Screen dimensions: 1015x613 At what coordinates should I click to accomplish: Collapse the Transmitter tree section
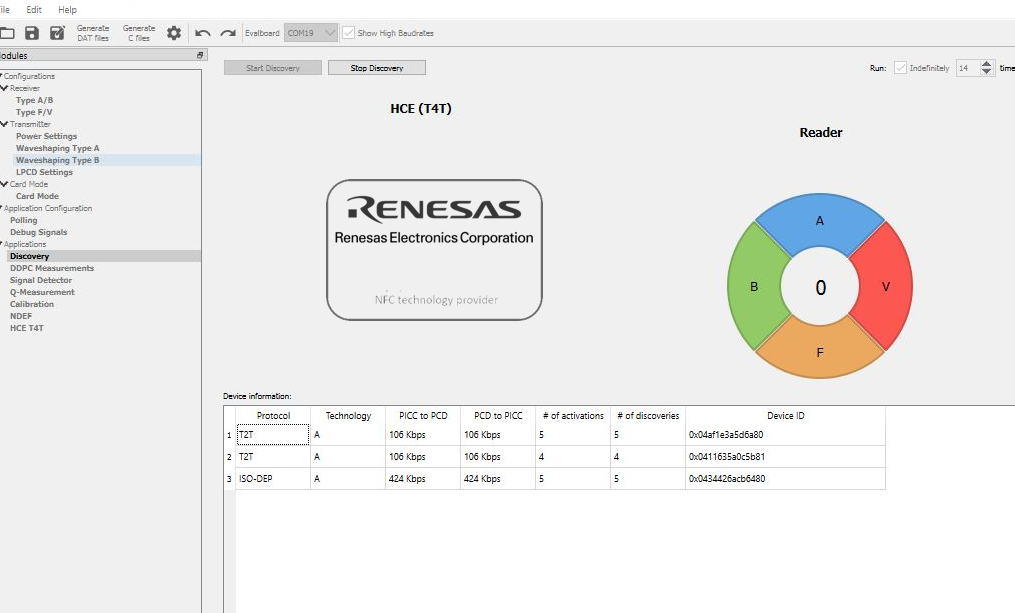click(x=5, y=124)
